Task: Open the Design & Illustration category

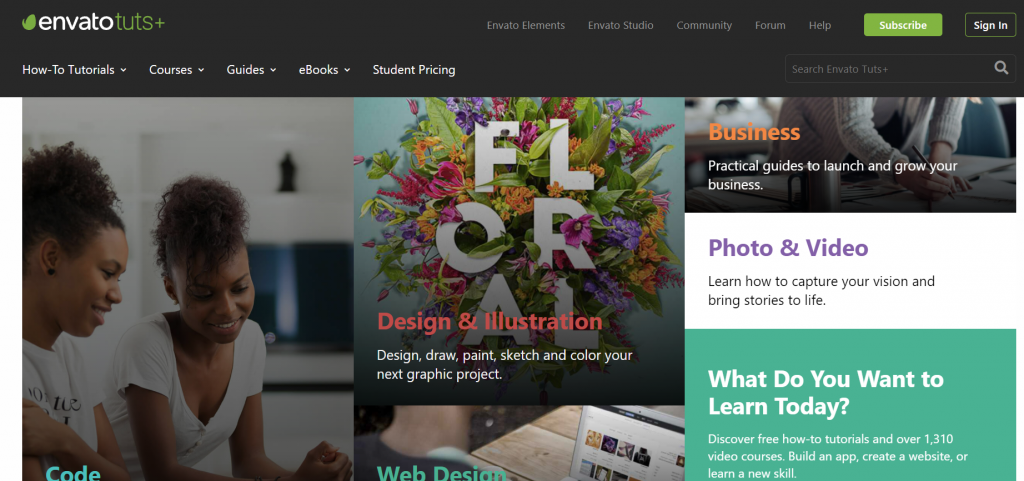Action: click(x=490, y=321)
